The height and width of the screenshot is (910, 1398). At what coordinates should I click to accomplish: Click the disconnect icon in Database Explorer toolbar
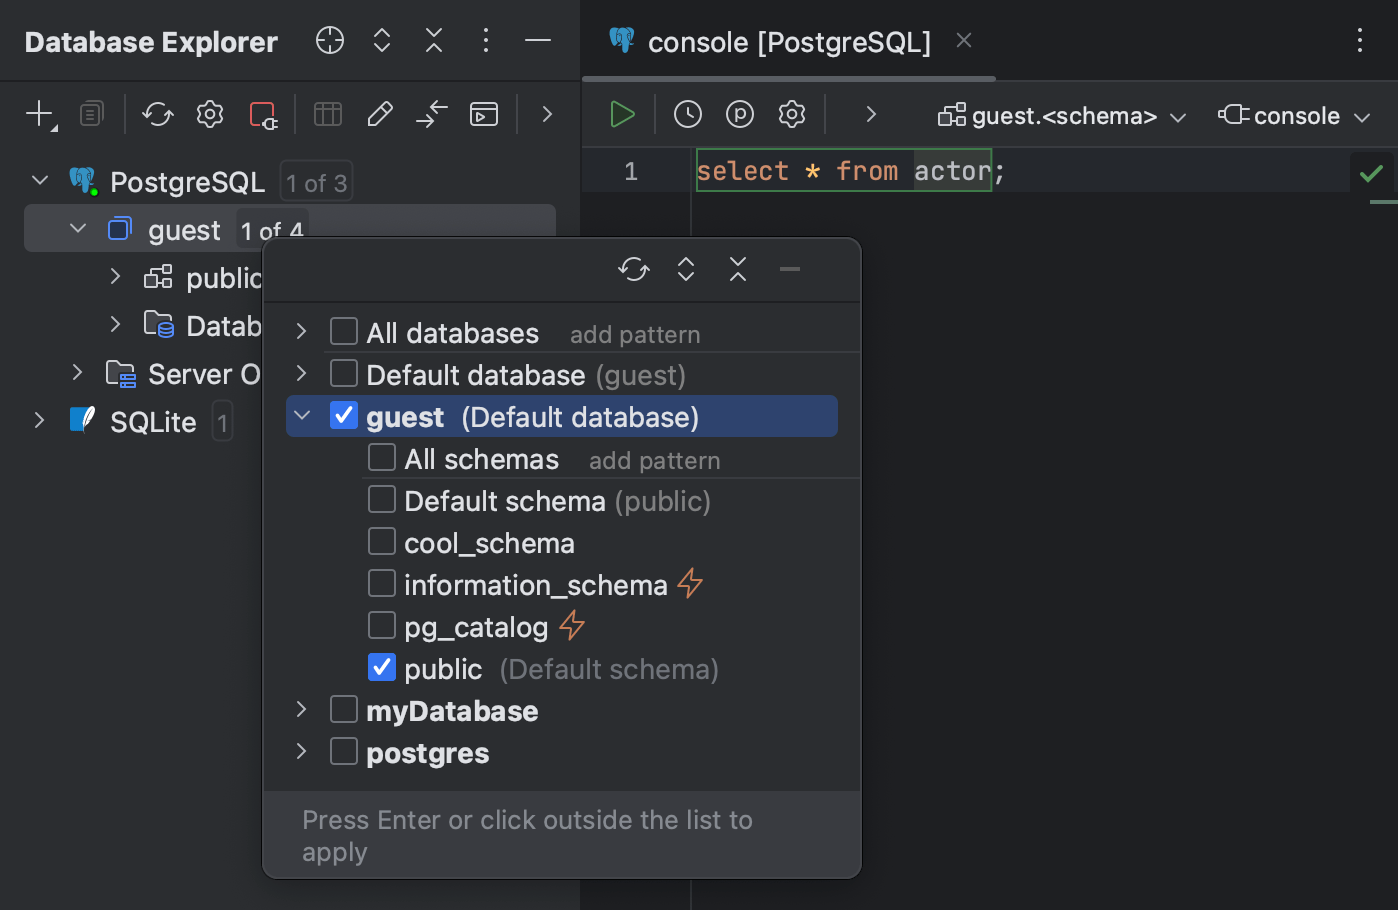[263, 114]
